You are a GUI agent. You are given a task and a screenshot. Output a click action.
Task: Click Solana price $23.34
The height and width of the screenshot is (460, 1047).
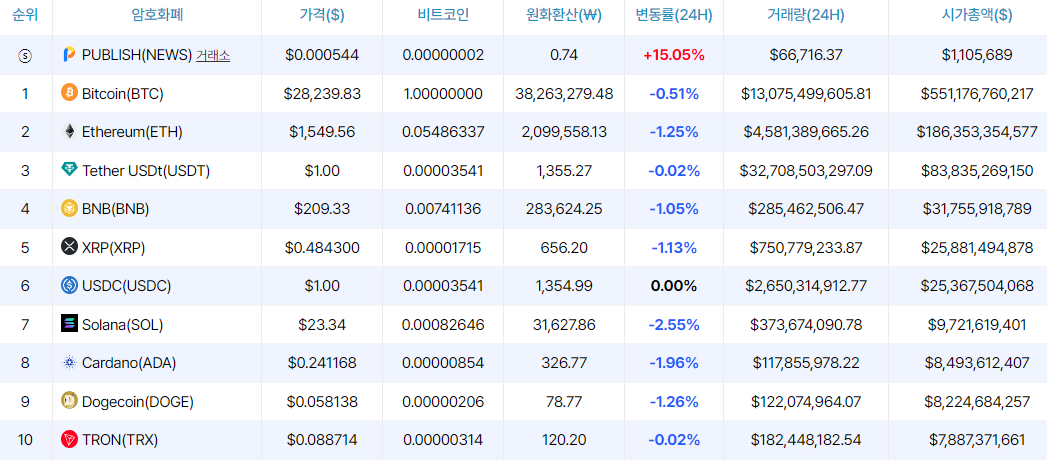pyautogui.click(x=322, y=324)
